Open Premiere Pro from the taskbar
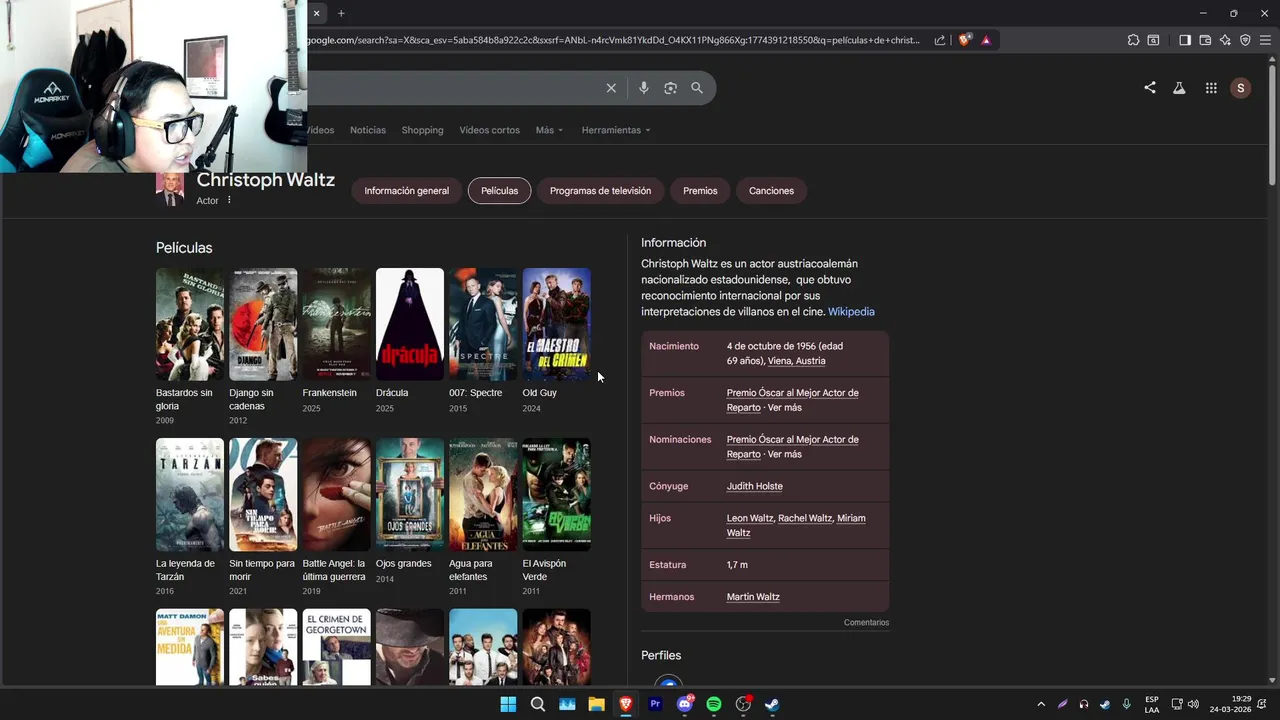1280x720 pixels. [x=655, y=704]
